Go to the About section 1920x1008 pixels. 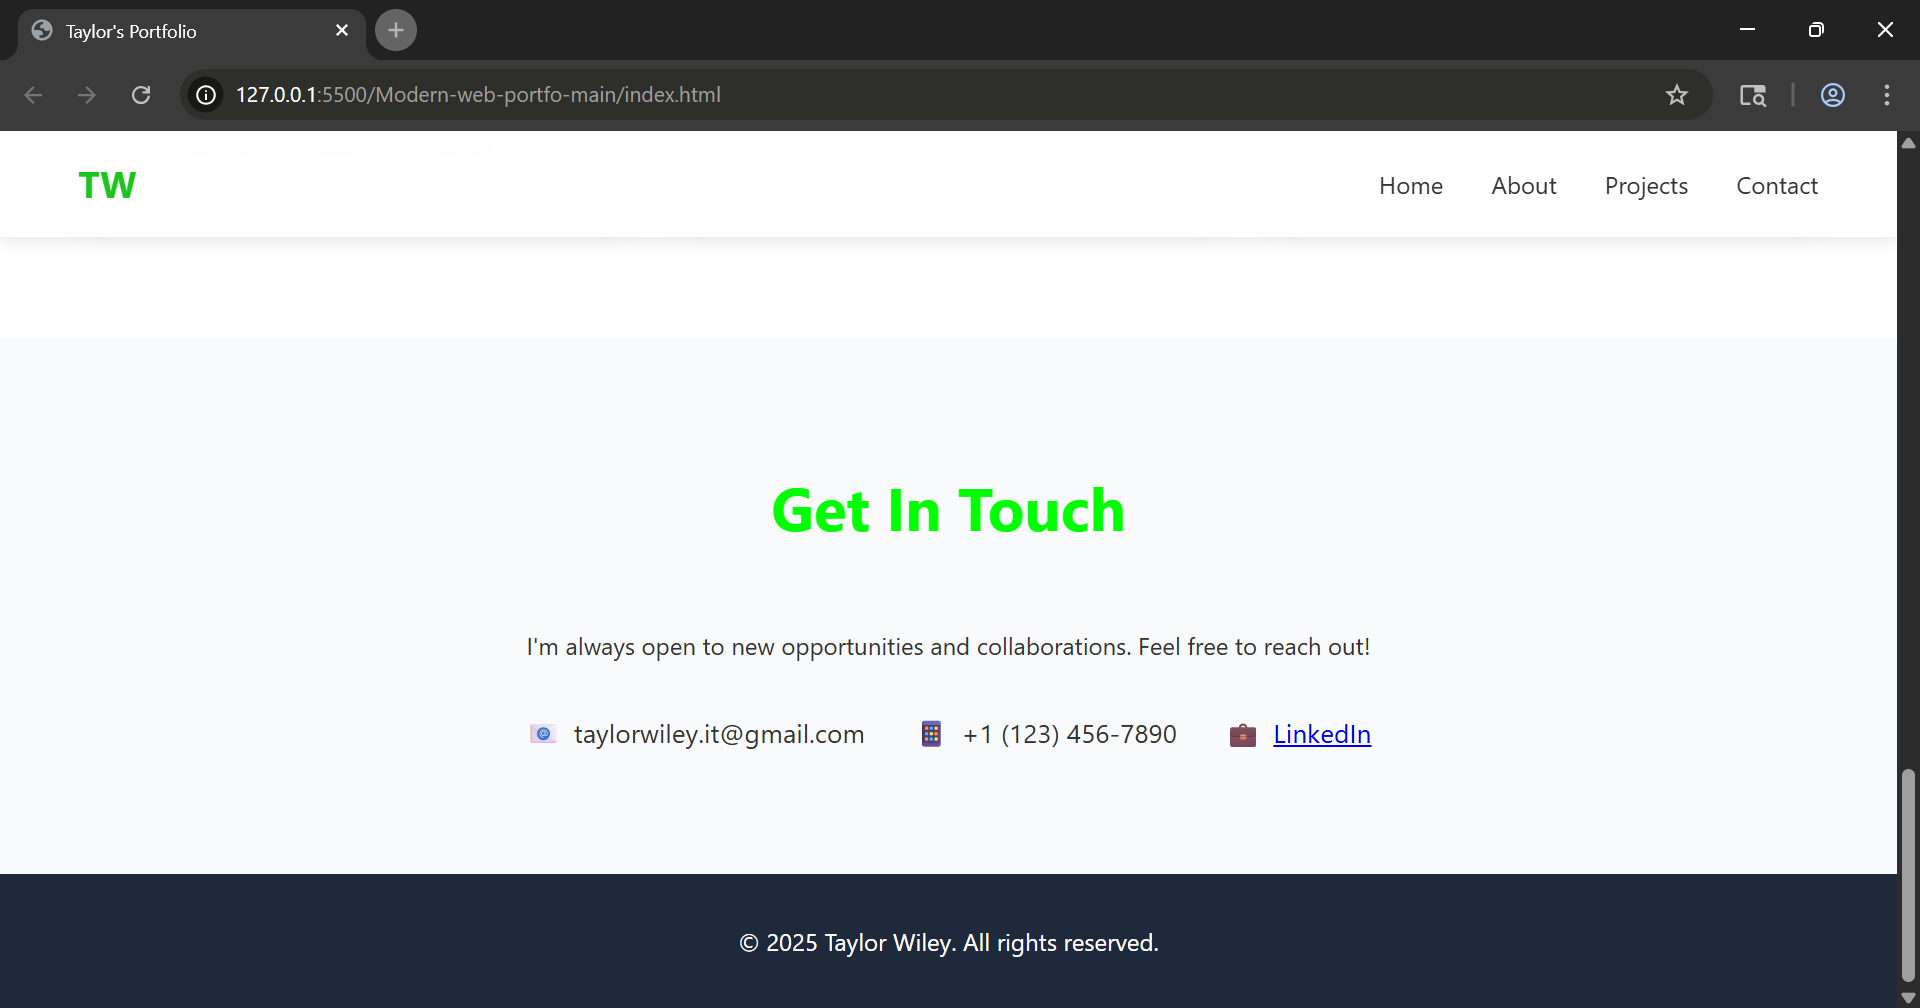(1523, 186)
